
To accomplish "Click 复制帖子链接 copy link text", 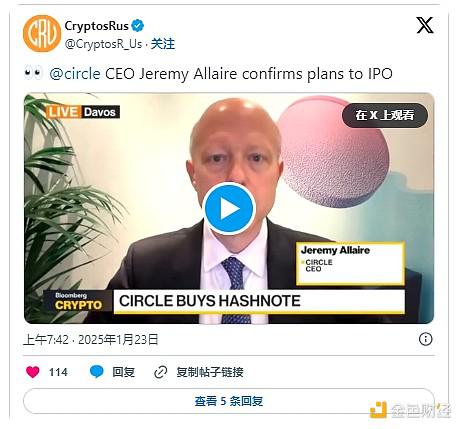I will pyautogui.click(x=210, y=372).
